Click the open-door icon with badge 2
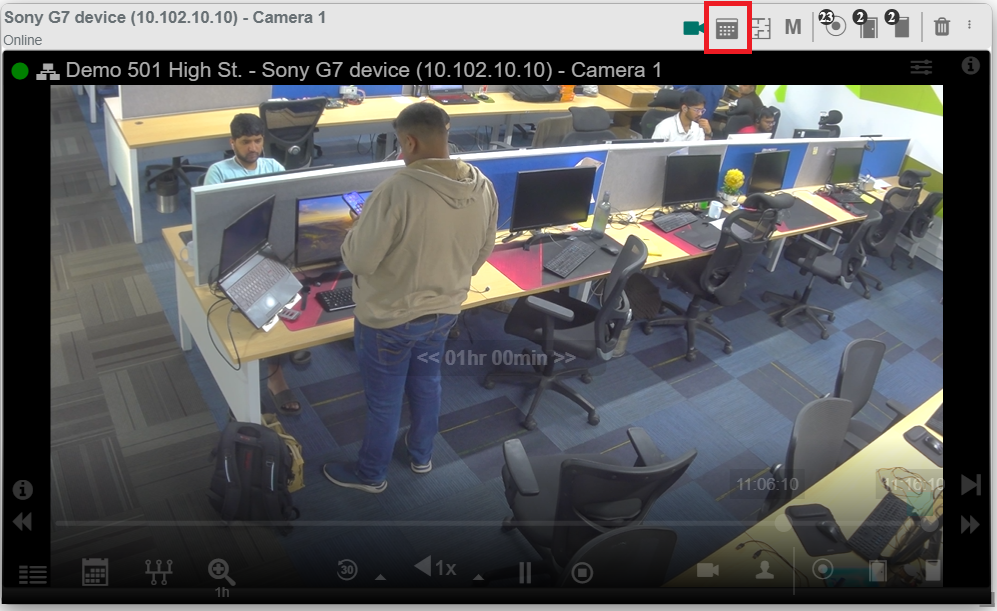The image size is (997, 611). (x=866, y=27)
